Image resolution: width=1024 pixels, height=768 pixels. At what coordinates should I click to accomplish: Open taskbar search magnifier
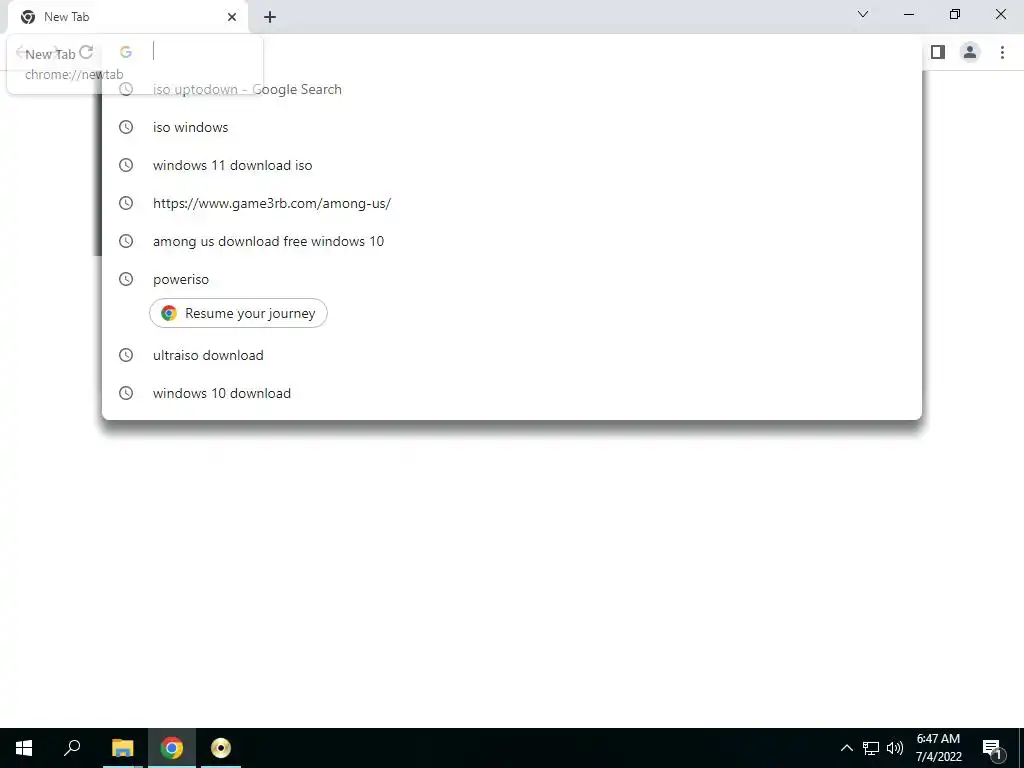(72, 747)
